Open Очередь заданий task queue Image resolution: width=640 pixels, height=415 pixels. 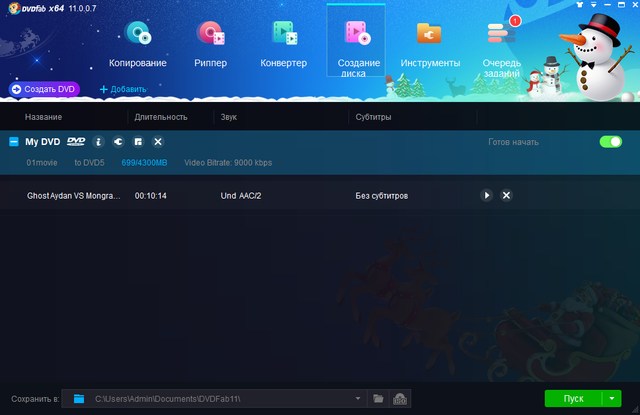(502, 46)
